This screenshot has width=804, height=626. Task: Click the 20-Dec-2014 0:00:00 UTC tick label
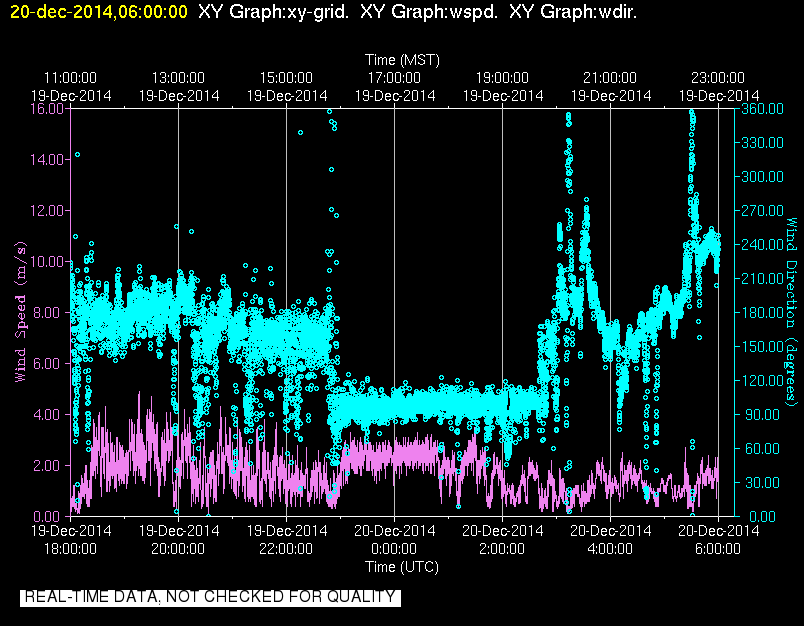[x=394, y=539]
